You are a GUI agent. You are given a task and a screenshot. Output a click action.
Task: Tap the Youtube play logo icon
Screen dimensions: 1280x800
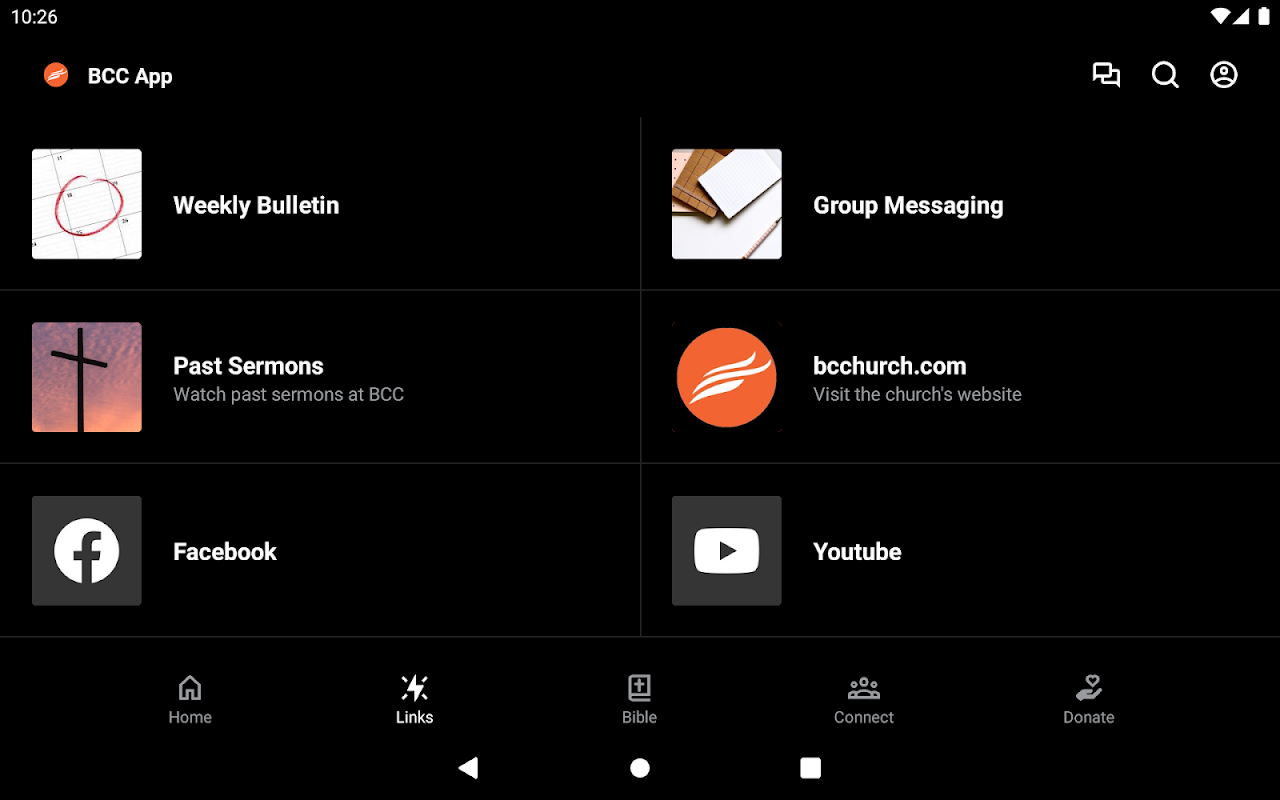727,551
